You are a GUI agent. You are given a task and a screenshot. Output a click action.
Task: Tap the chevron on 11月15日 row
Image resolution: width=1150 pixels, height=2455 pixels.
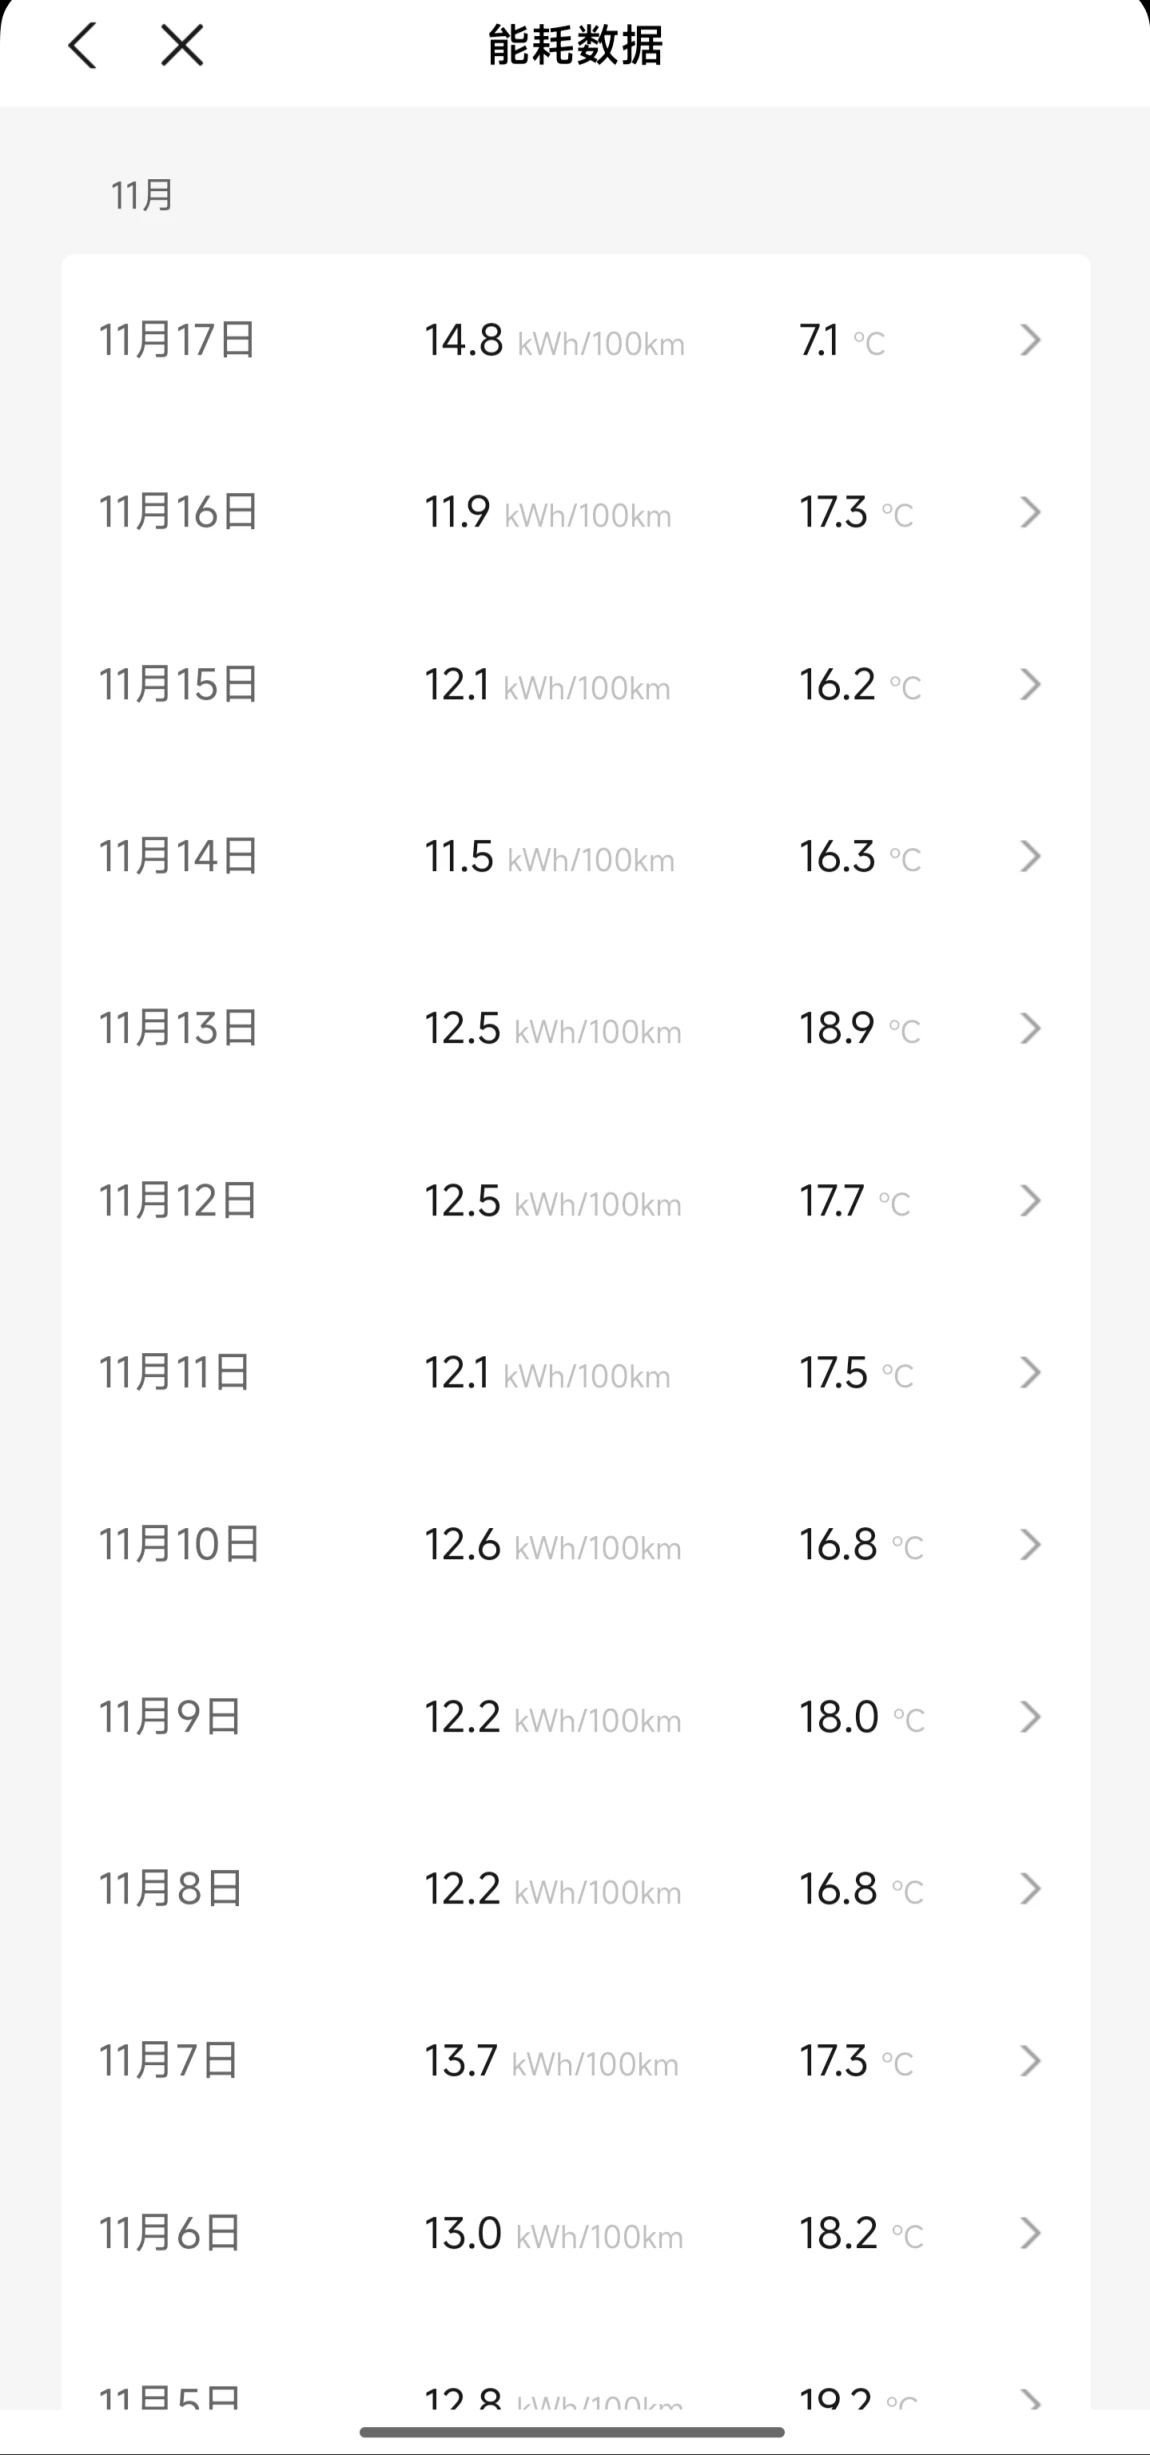[1030, 685]
